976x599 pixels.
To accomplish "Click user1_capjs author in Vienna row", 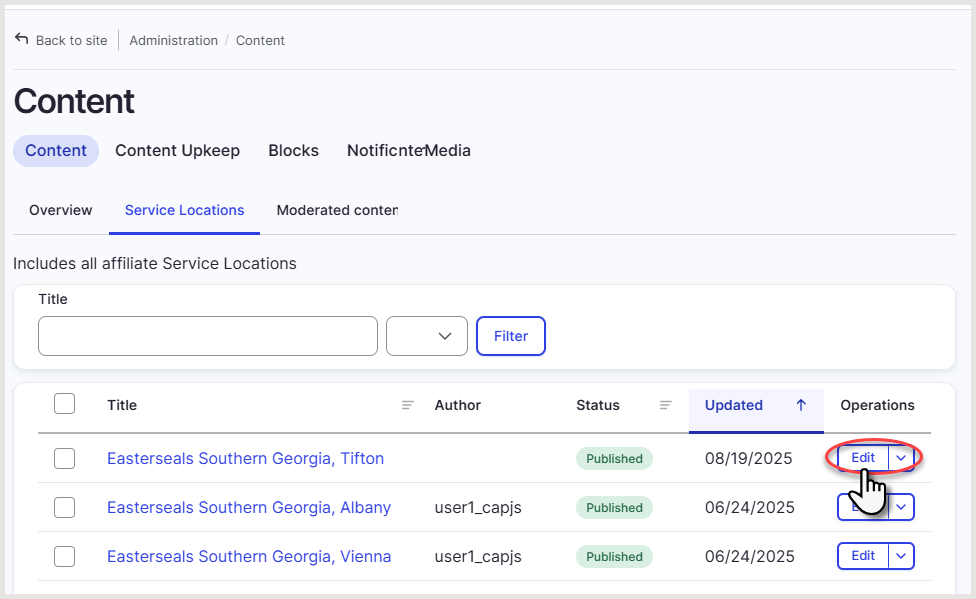I will coord(478,557).
